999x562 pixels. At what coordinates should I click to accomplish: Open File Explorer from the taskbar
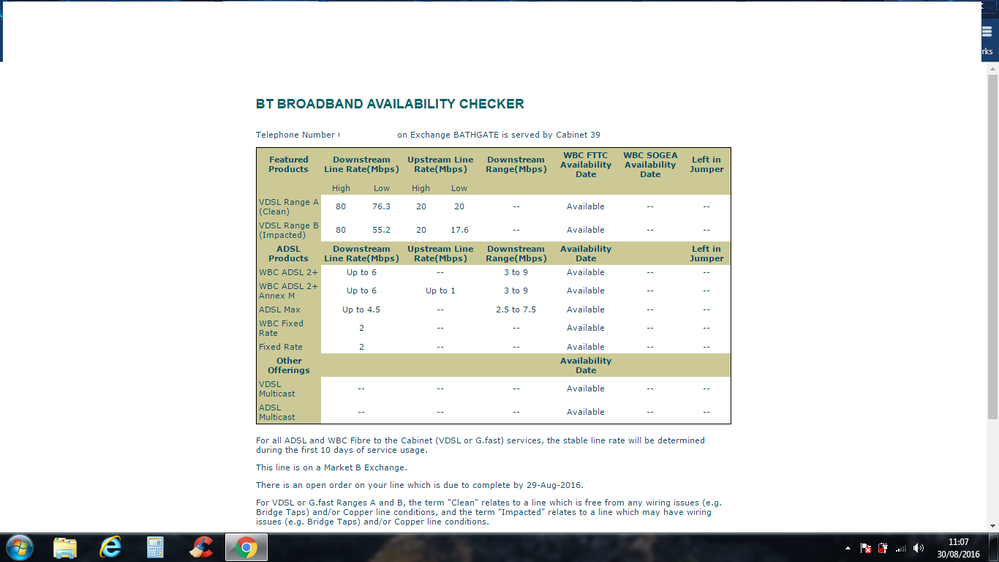tap(65, 548)
